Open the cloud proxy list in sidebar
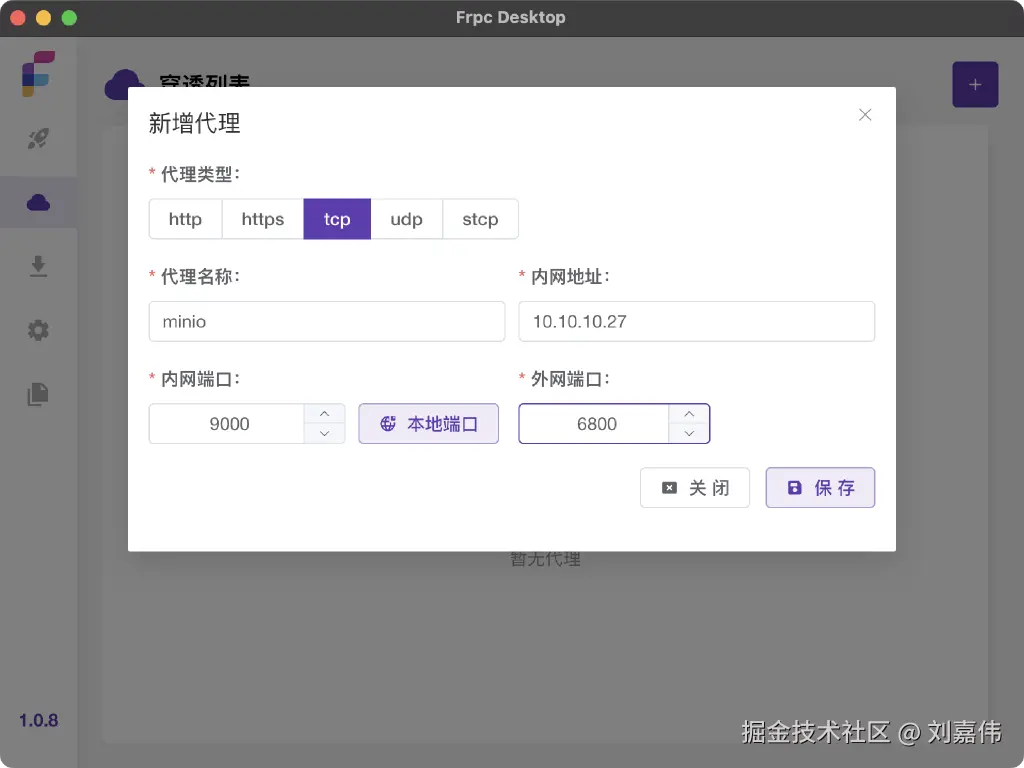 38,202
